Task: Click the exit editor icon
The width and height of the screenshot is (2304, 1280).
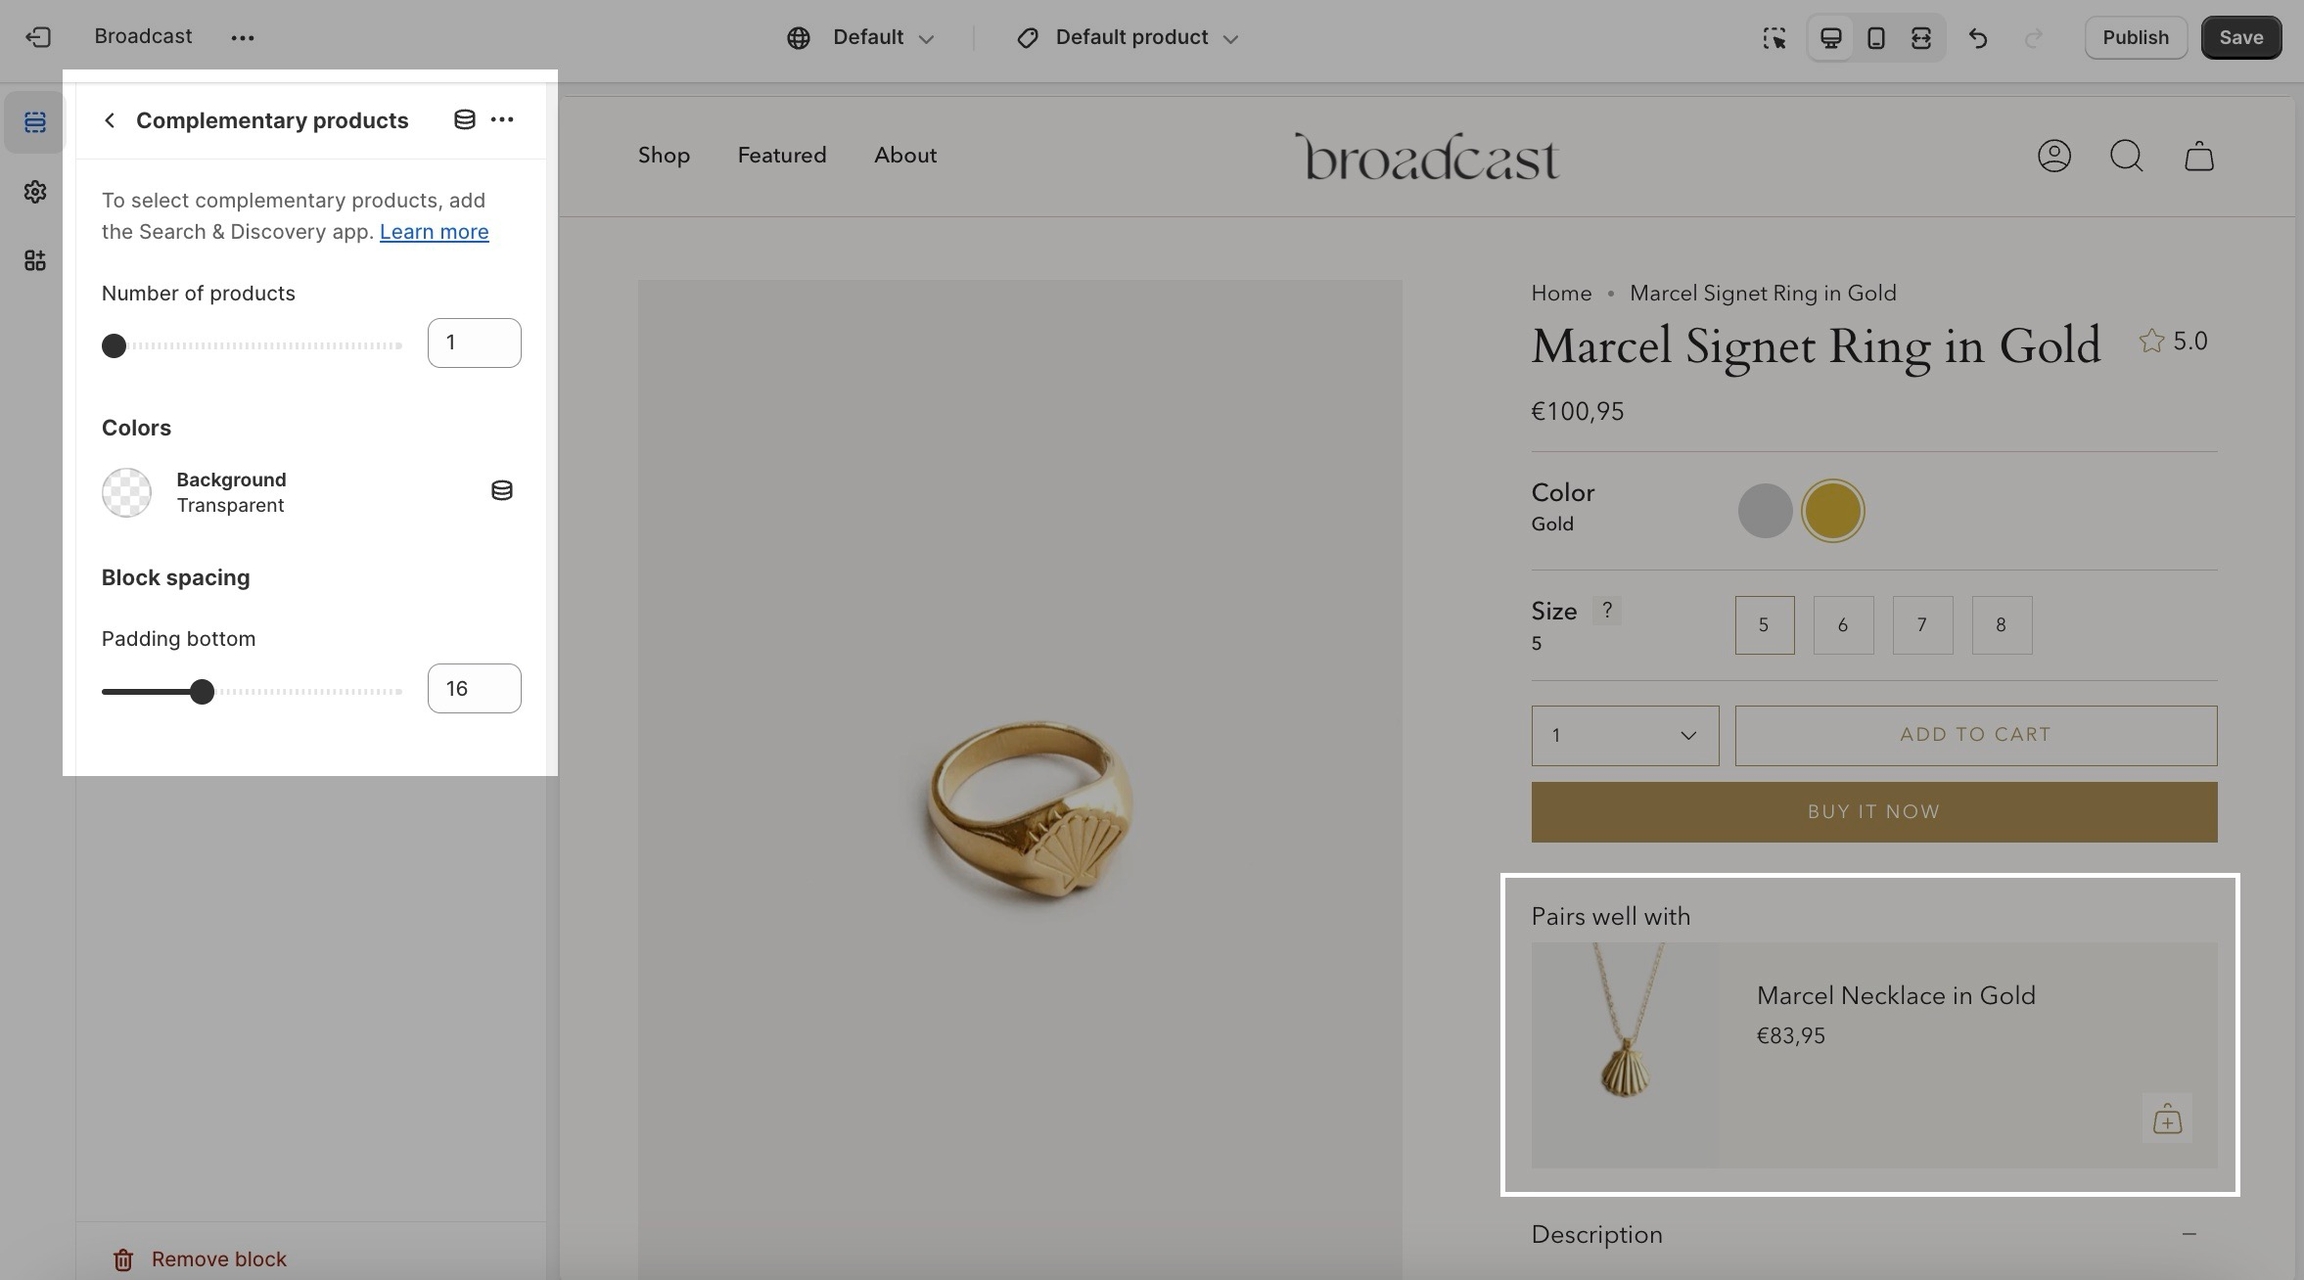Action: [x=38, y=37]
